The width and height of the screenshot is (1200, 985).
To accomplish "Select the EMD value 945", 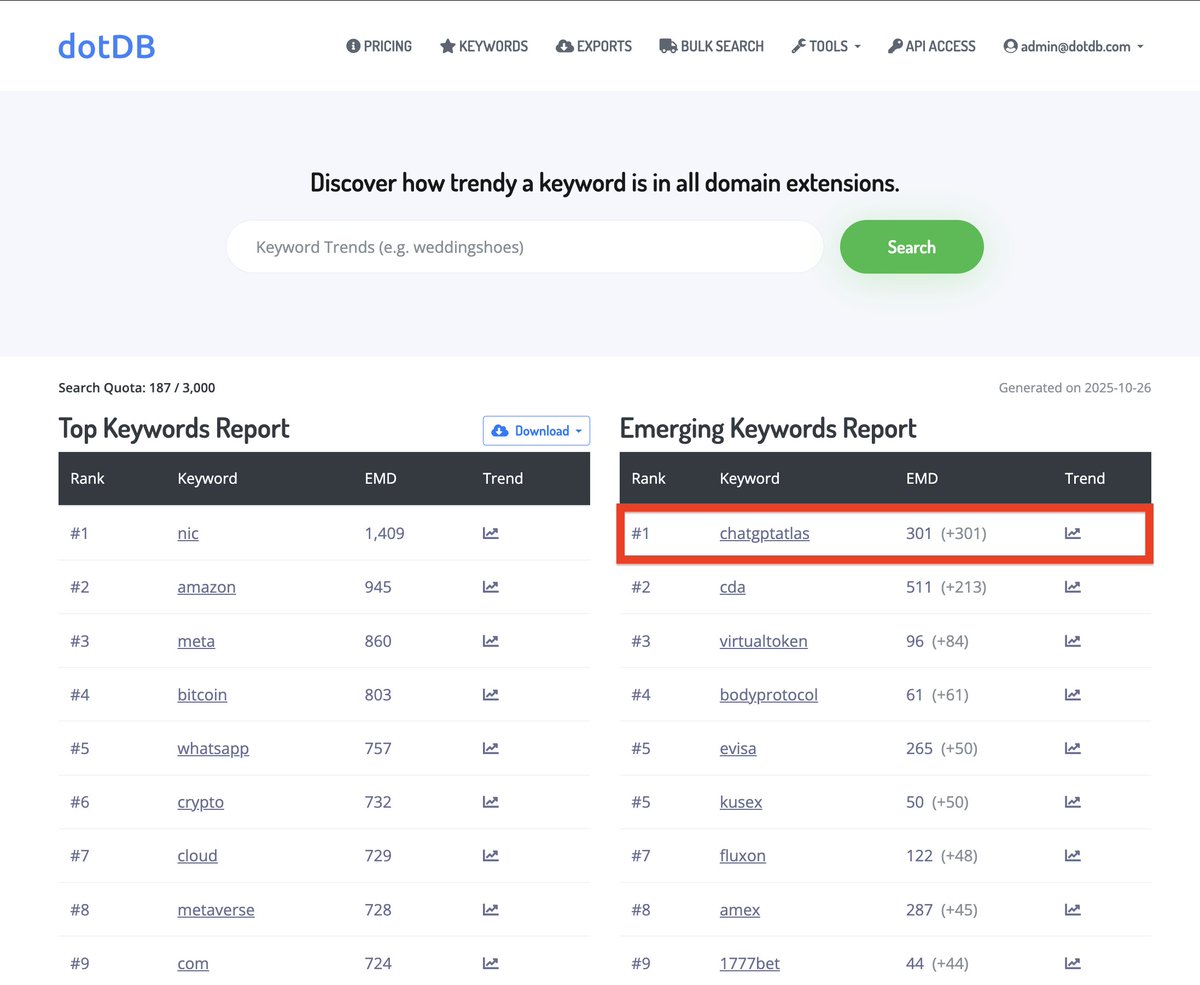I will pyautogui.click(x=378, y=587).
